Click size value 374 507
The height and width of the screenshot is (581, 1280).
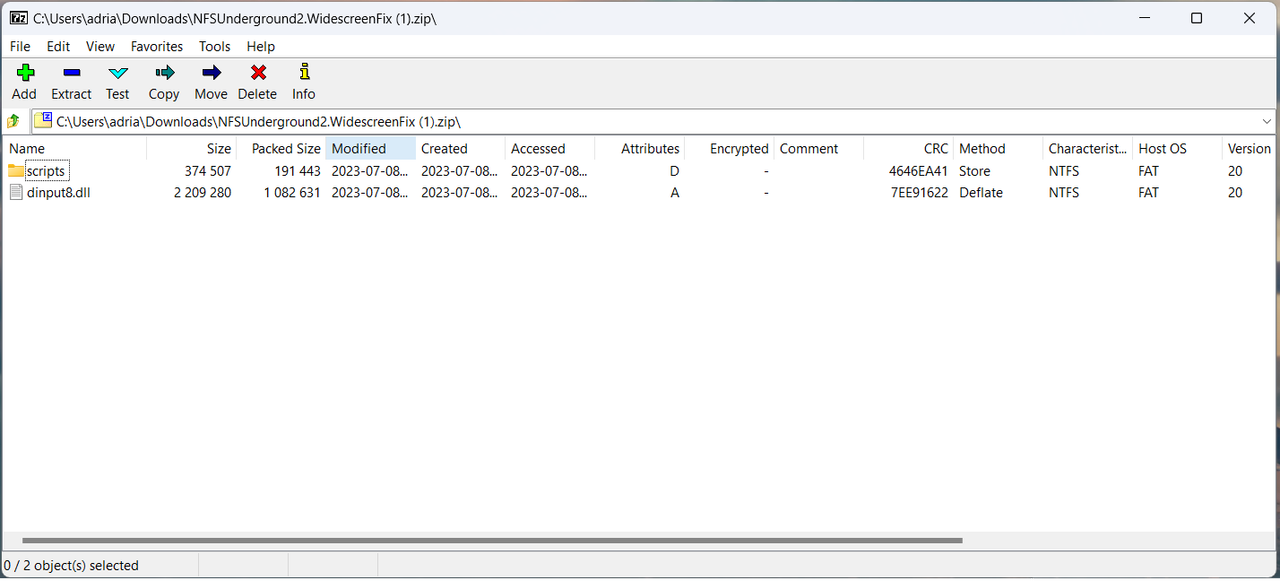click(208, 171)
